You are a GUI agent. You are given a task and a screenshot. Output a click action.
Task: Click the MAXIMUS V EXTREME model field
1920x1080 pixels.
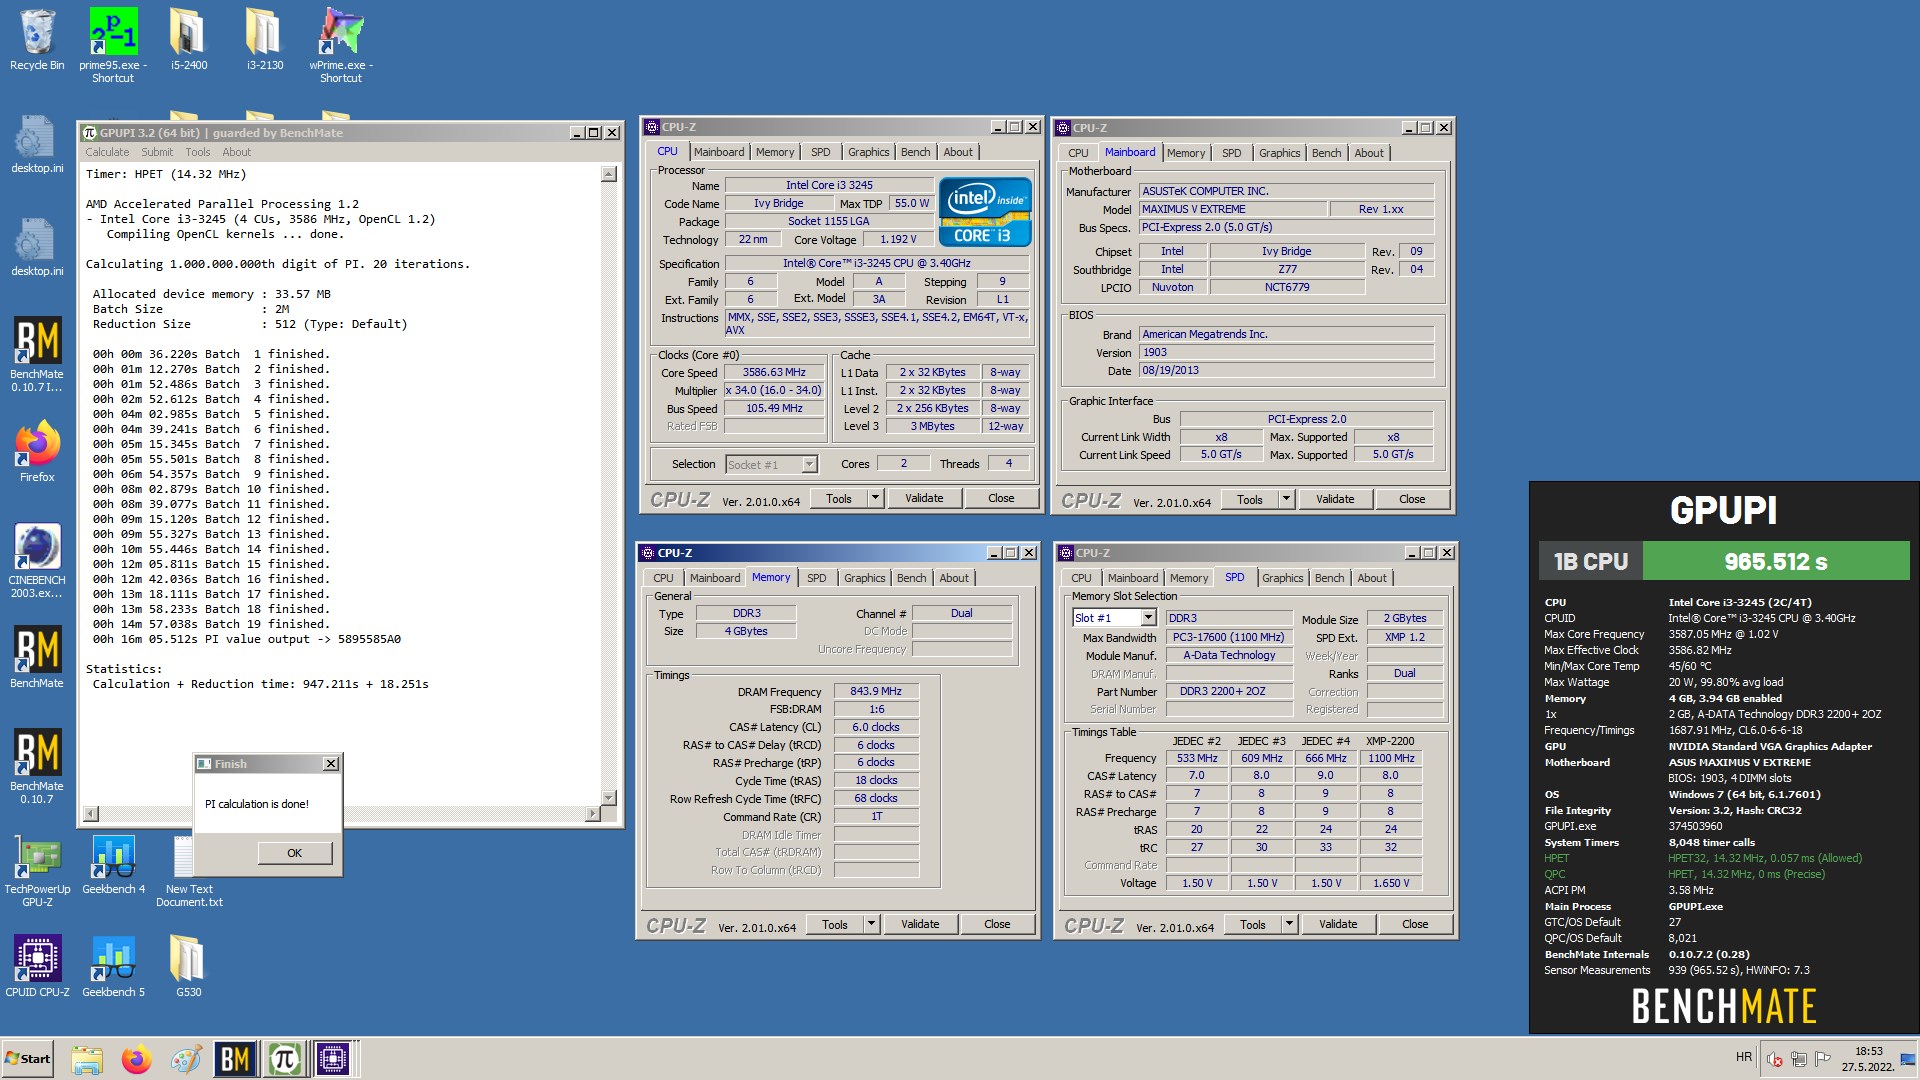[1233, 209]
